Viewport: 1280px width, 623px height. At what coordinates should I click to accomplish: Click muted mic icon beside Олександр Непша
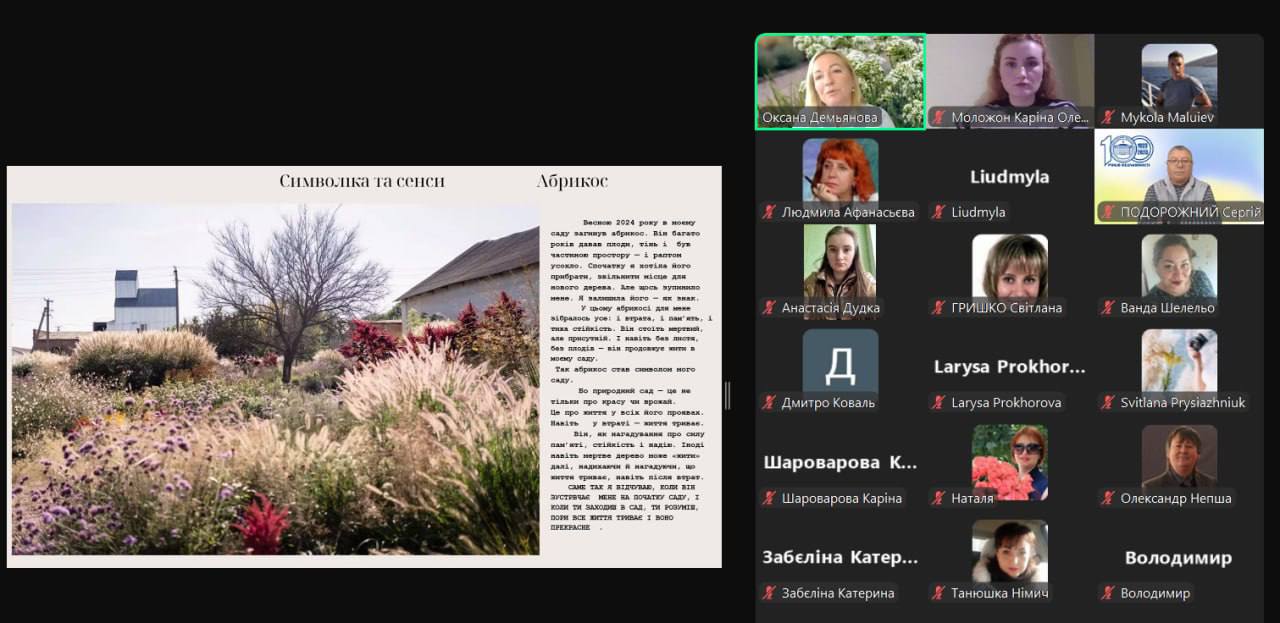1108,498
